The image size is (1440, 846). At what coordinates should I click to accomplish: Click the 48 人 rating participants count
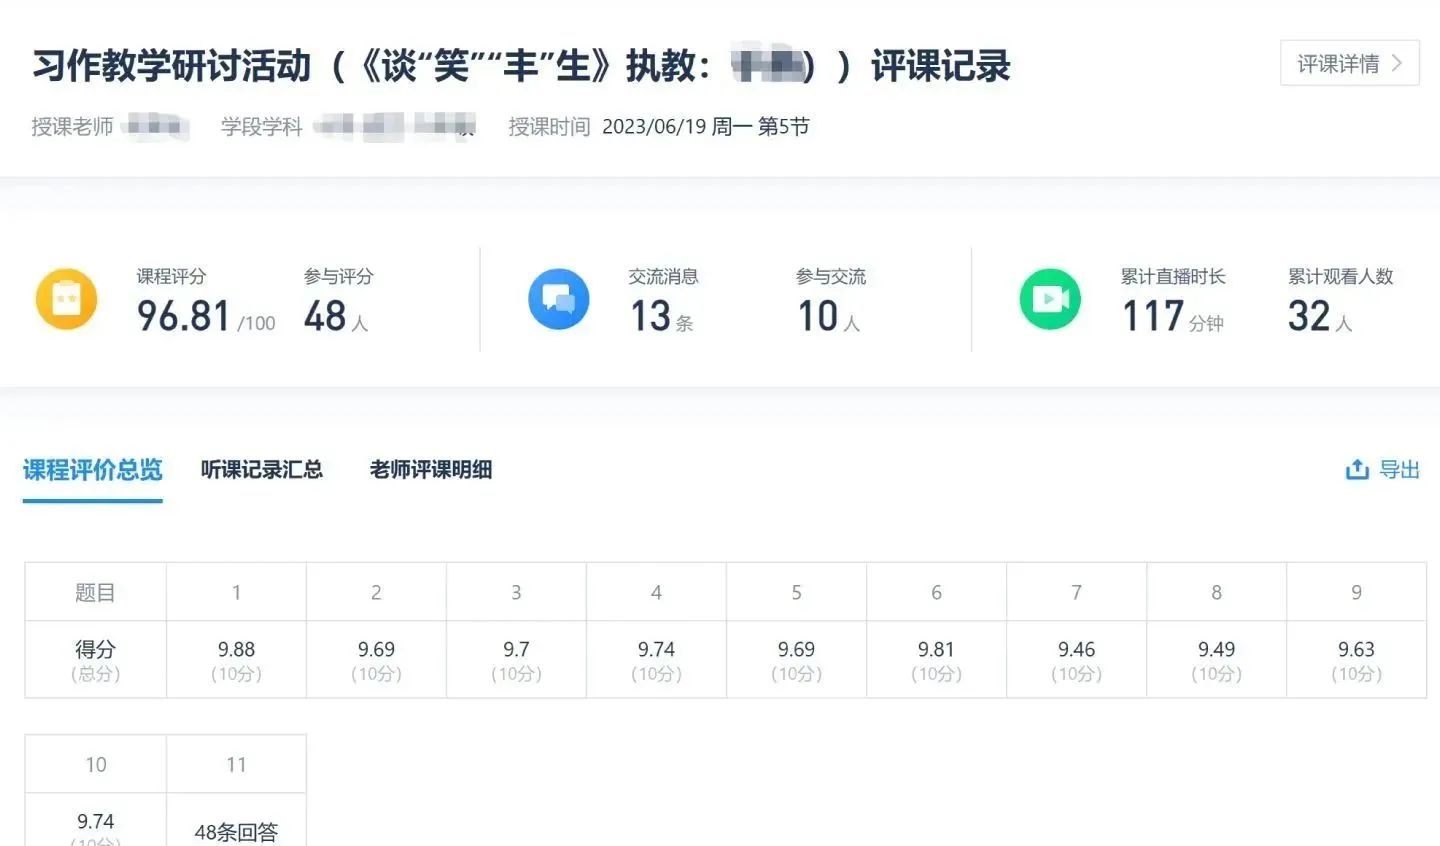(x=335, y=317)
